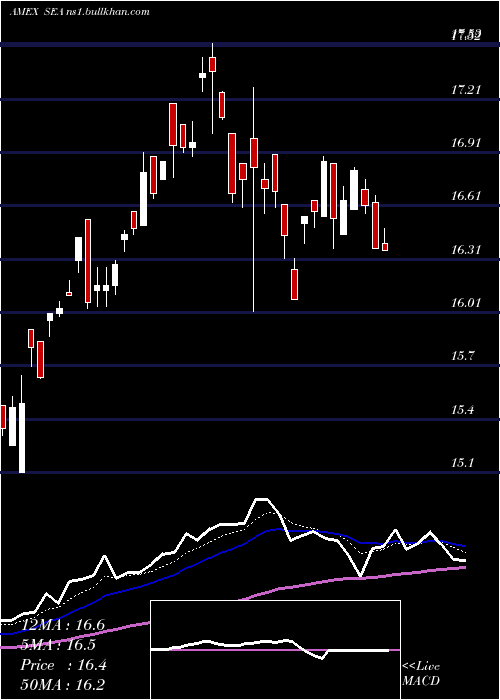This screenshot has height=700, width=500.
Task: Click the top price label at chart high
Action: (466, 34)
